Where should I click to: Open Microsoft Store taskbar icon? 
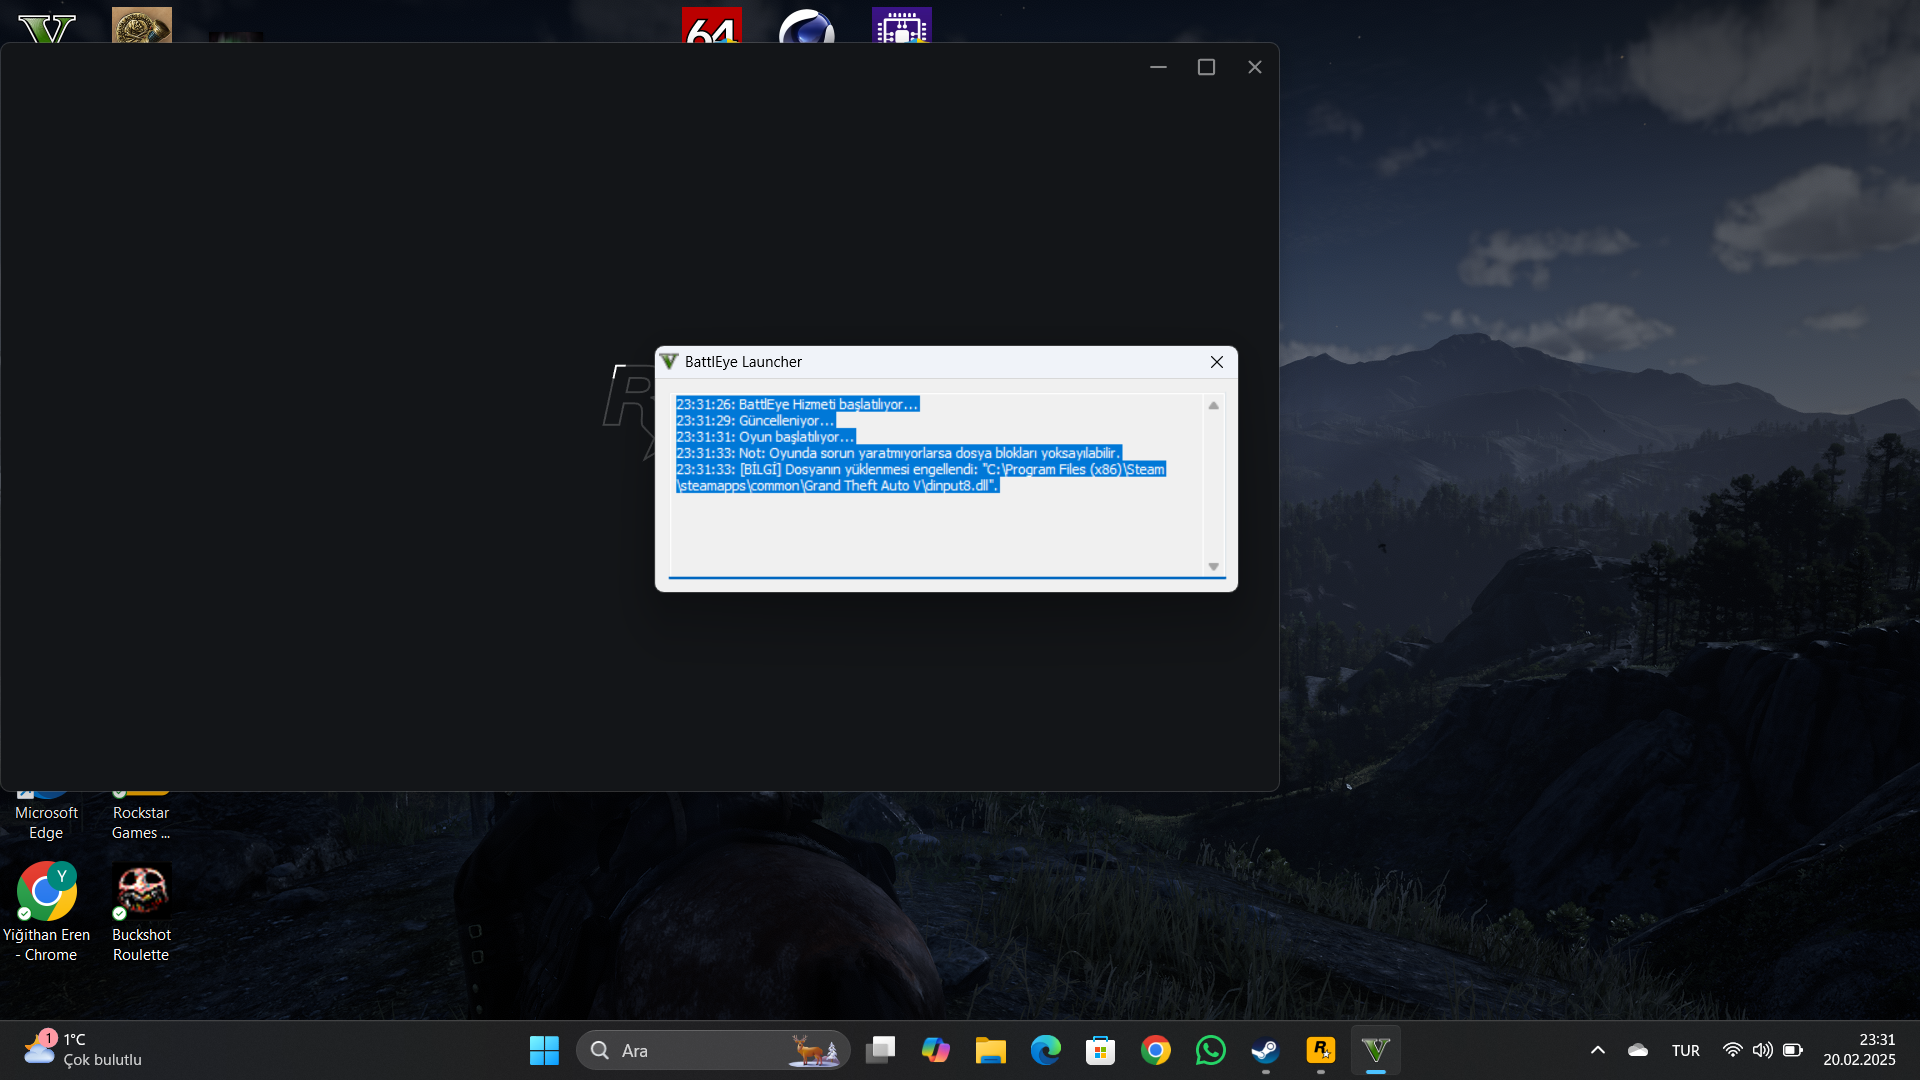[1100, 1050]
